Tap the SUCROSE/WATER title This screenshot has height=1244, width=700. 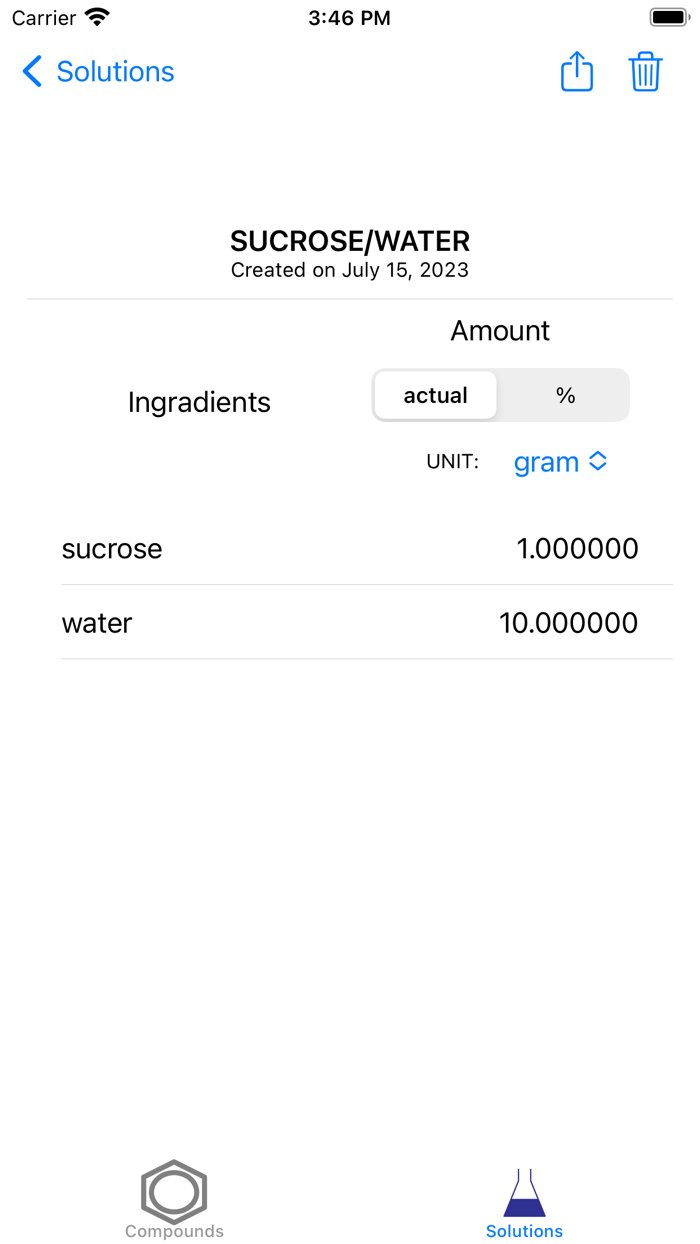(349, 241)
